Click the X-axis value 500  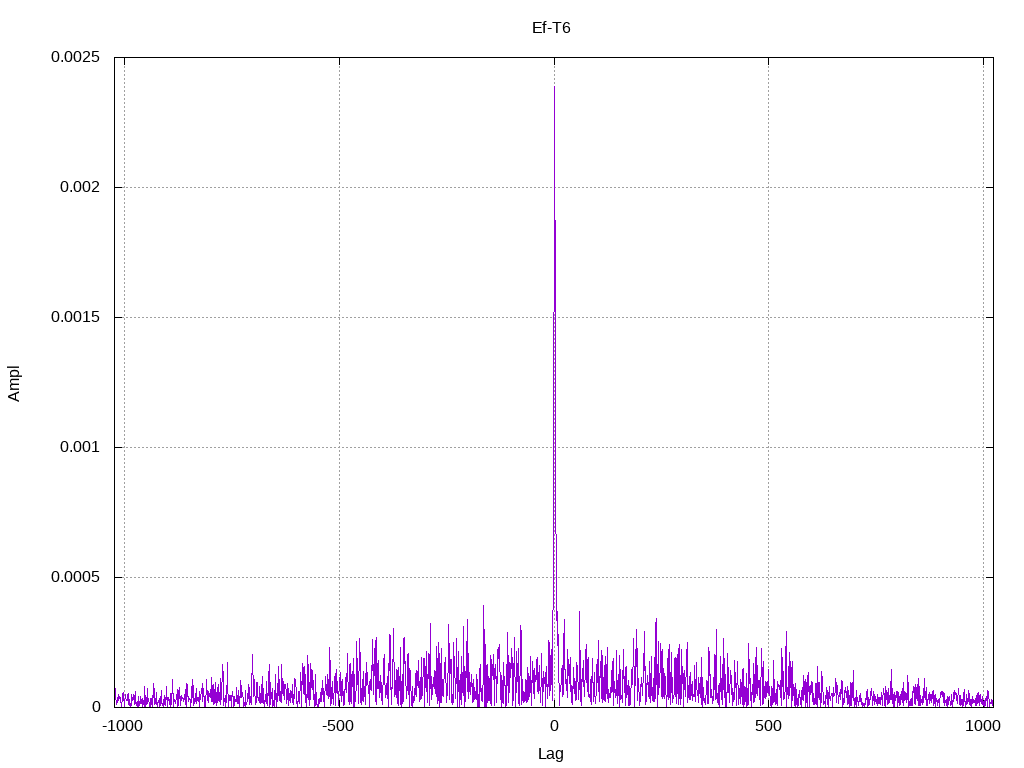coord(768,726)
